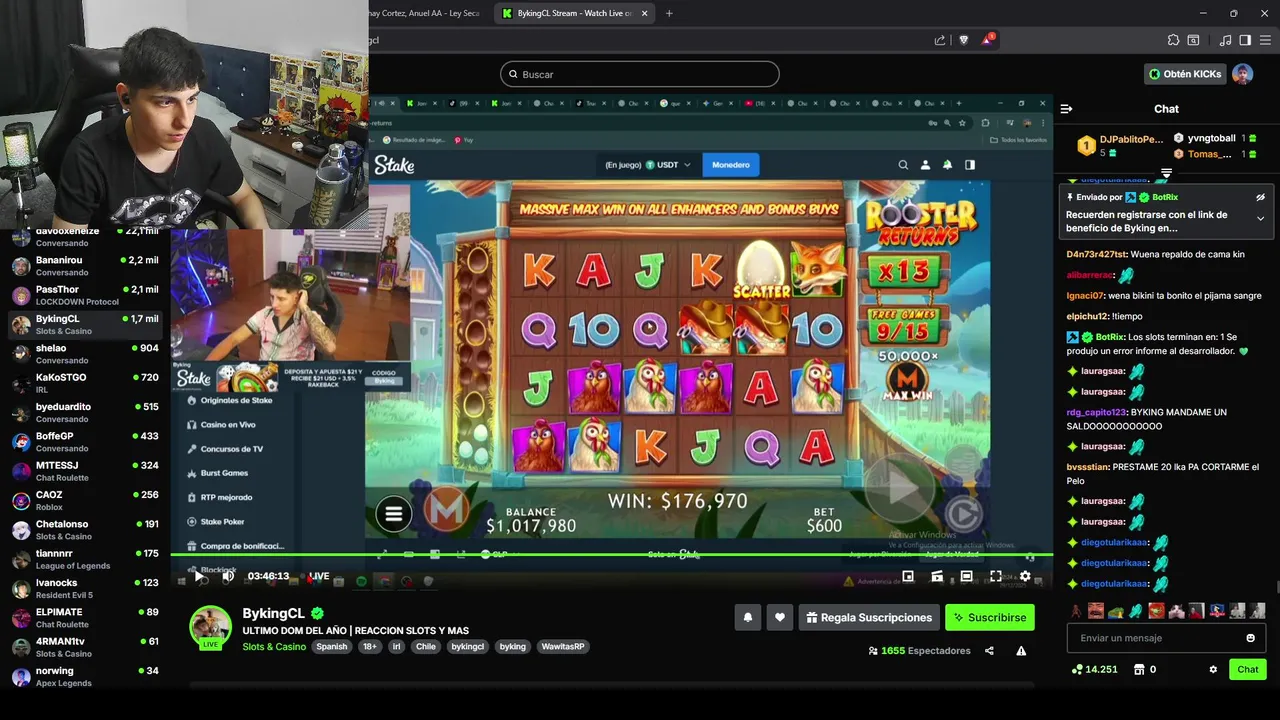This screenshot has width=1280, height=720.
Task: Open browser extensions puzzle icon
Action: 1173,40
